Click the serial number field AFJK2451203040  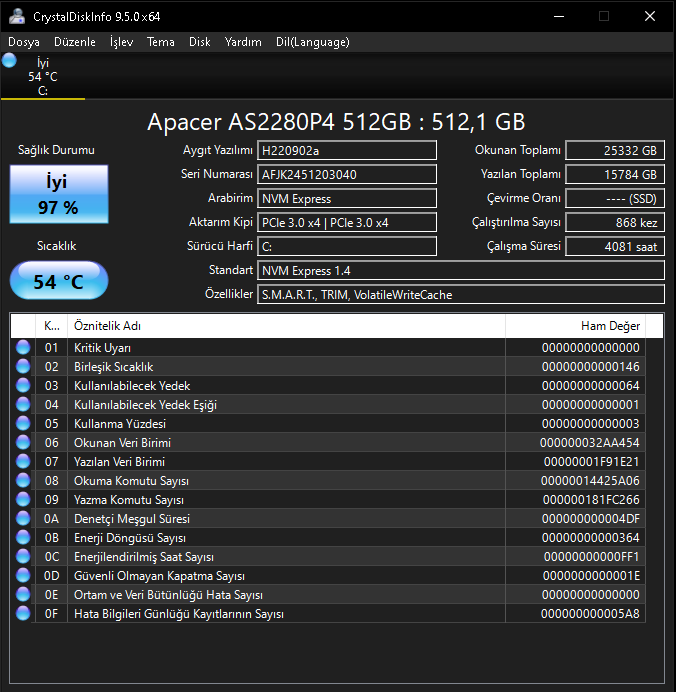[x=347, y=174]
